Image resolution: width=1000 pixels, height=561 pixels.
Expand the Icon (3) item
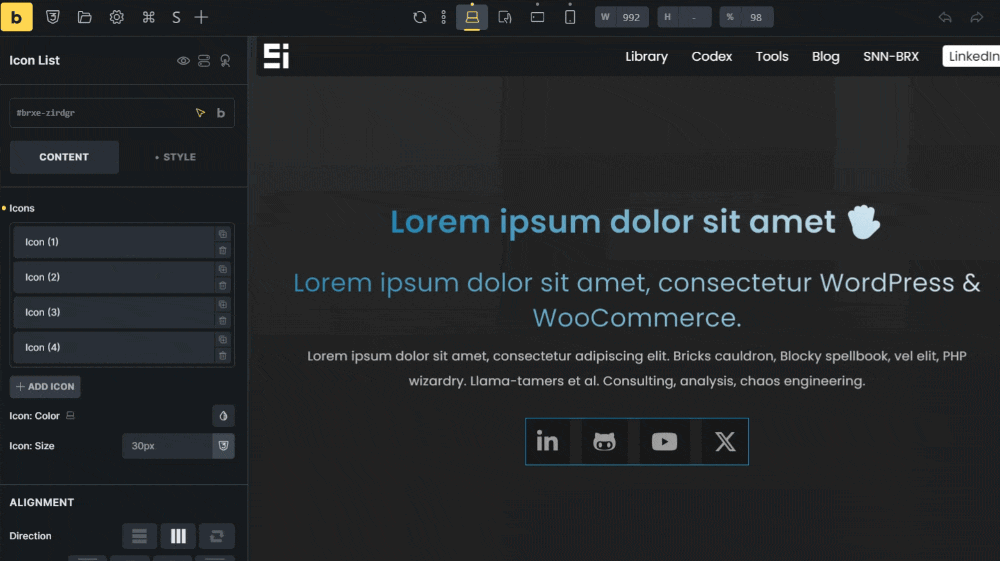(114, 312)
